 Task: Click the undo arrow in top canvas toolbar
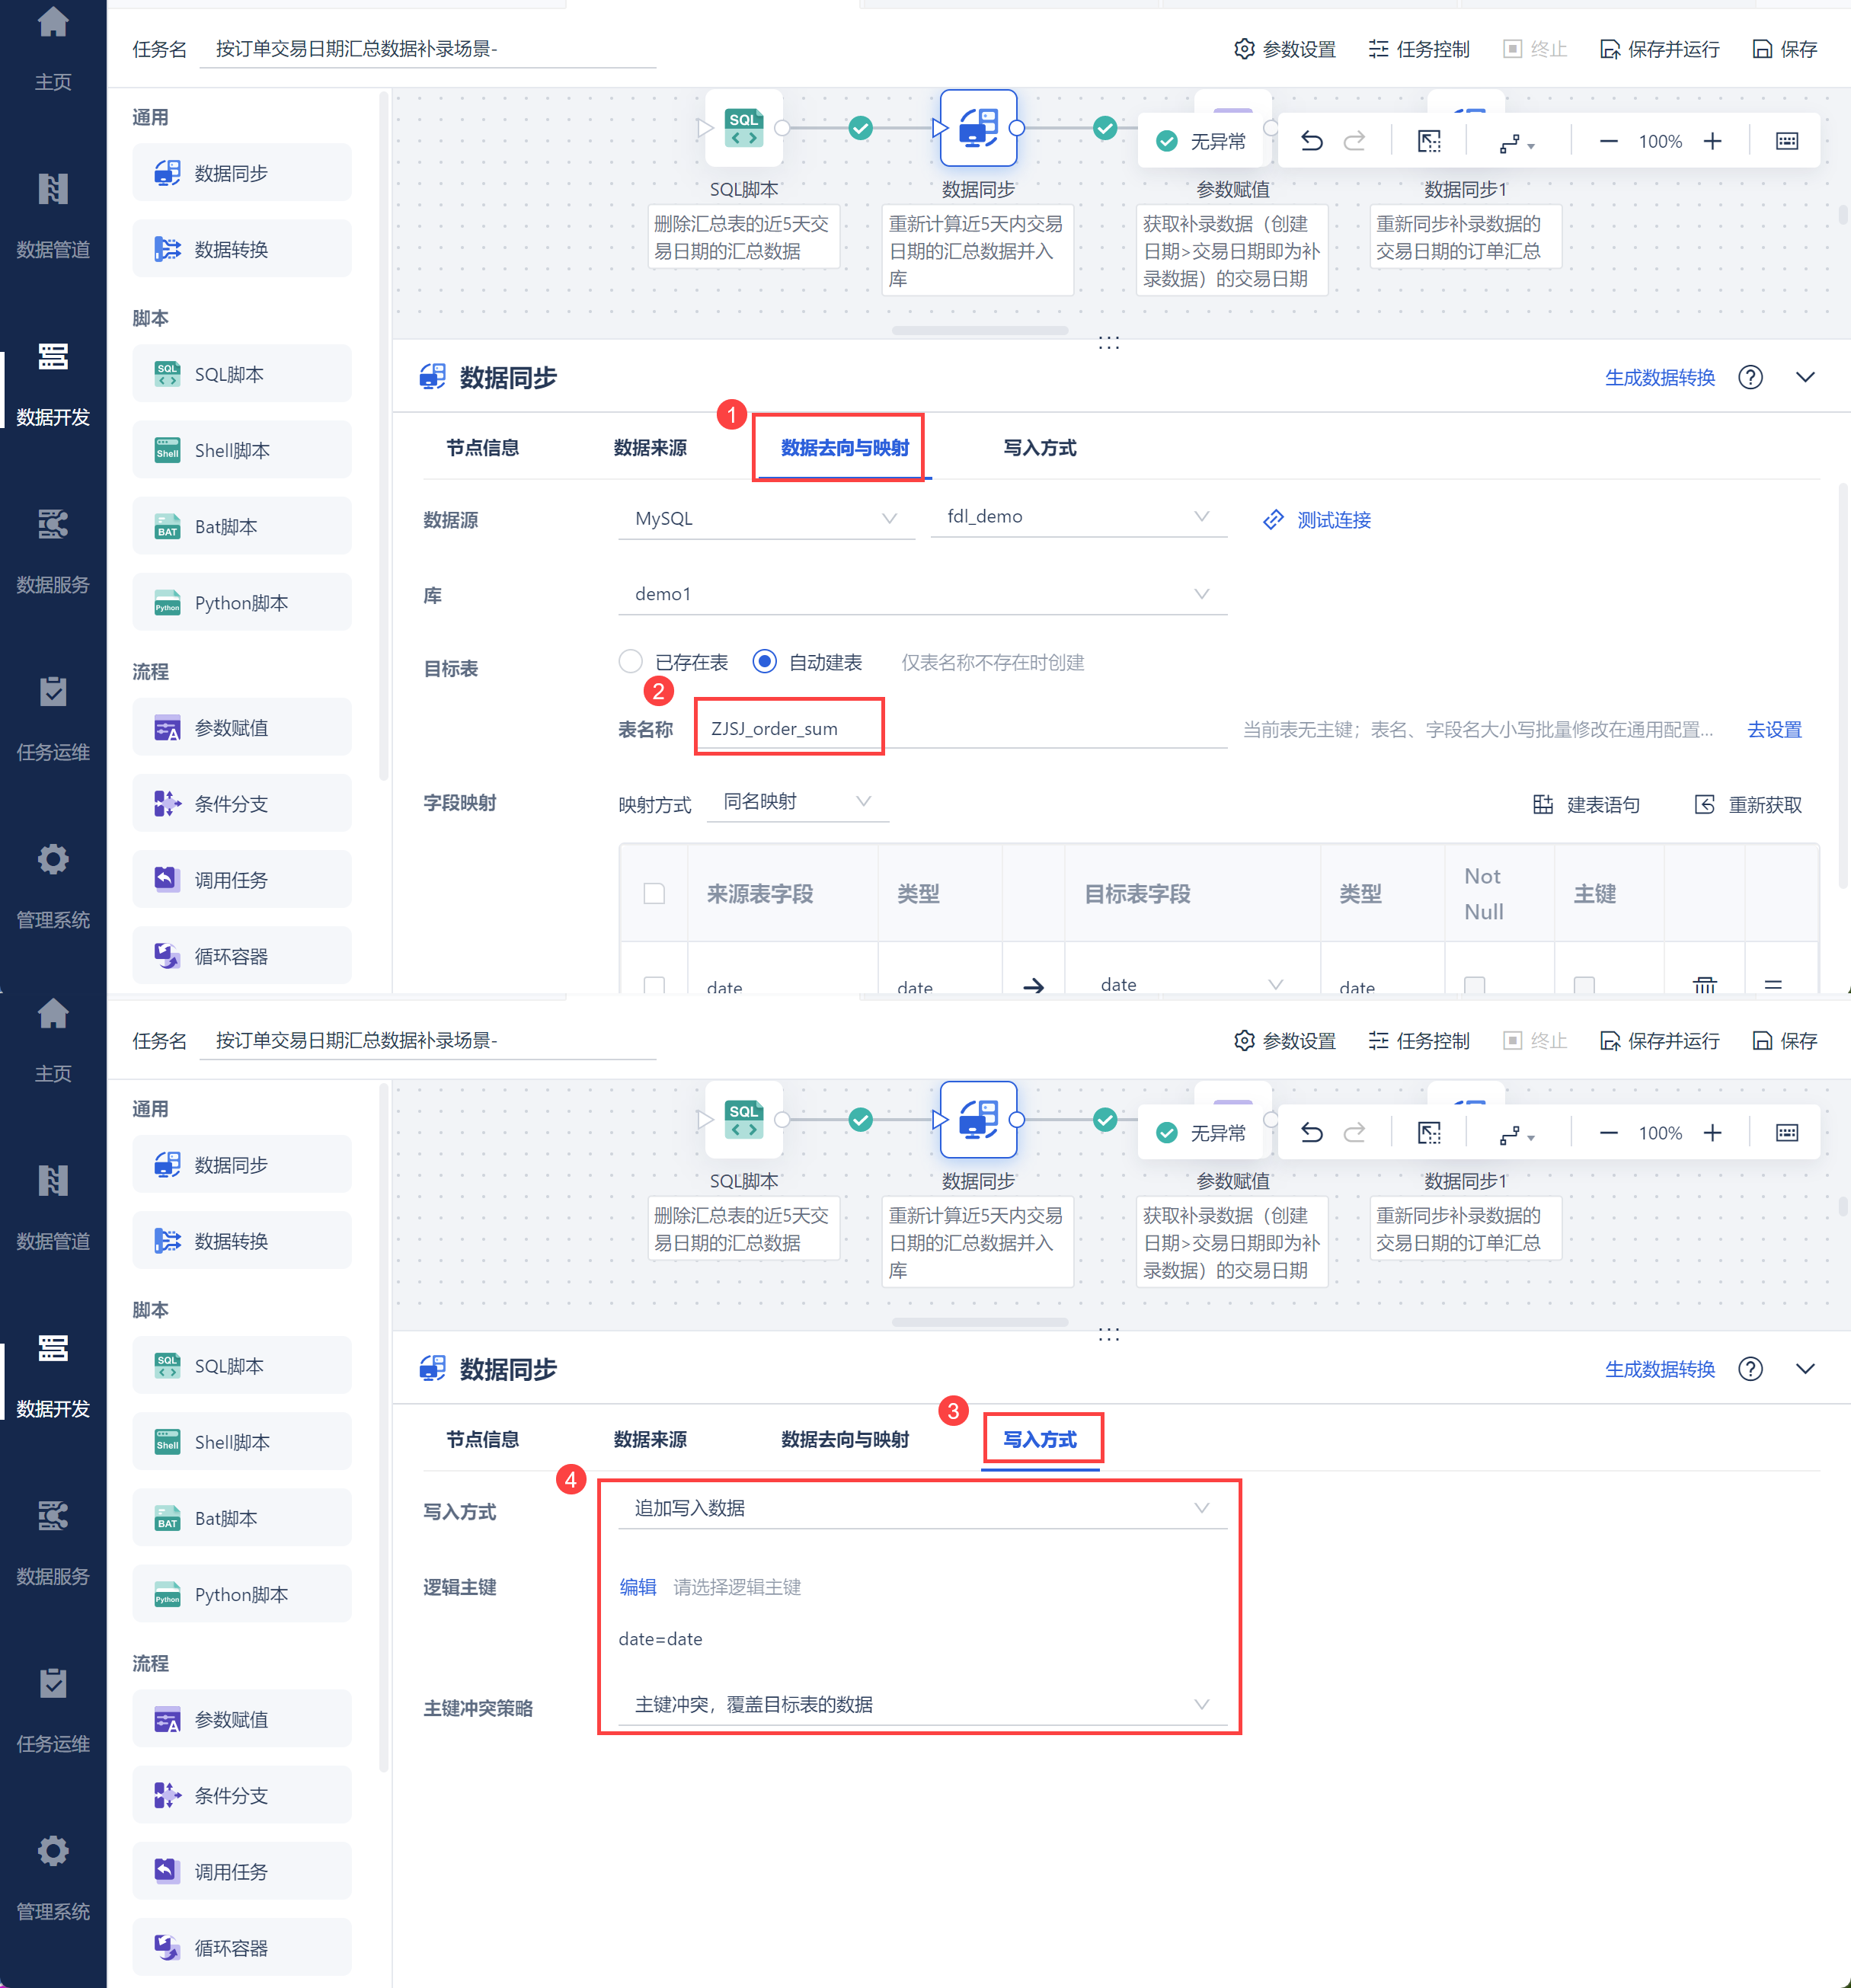(x=1311, y=141)
